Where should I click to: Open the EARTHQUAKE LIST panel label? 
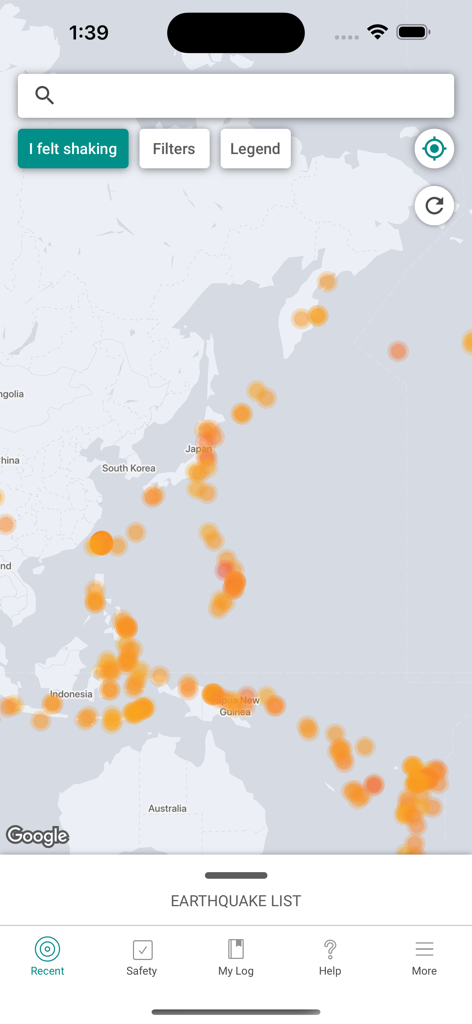pyautogui.click(x=236, y=901)
